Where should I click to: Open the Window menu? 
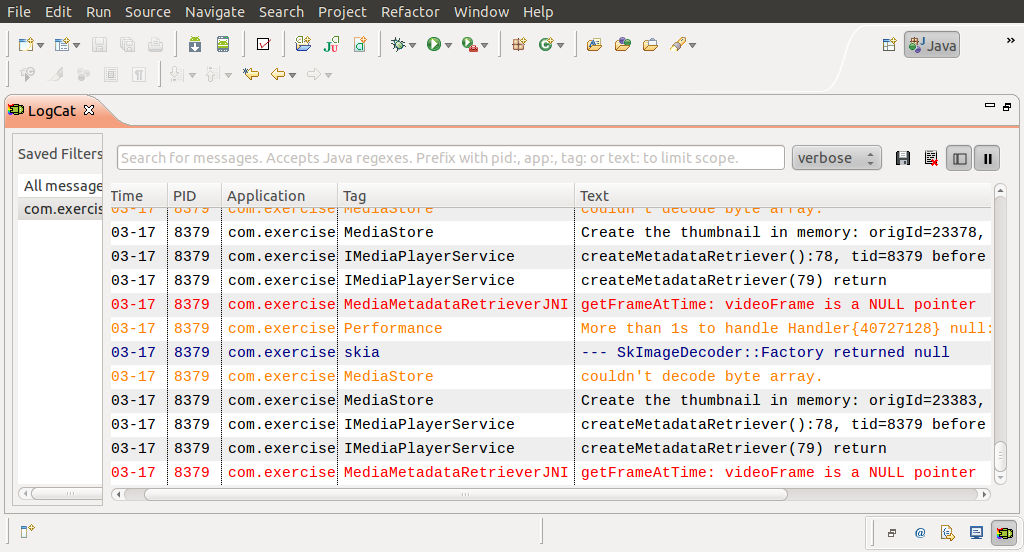481,12
